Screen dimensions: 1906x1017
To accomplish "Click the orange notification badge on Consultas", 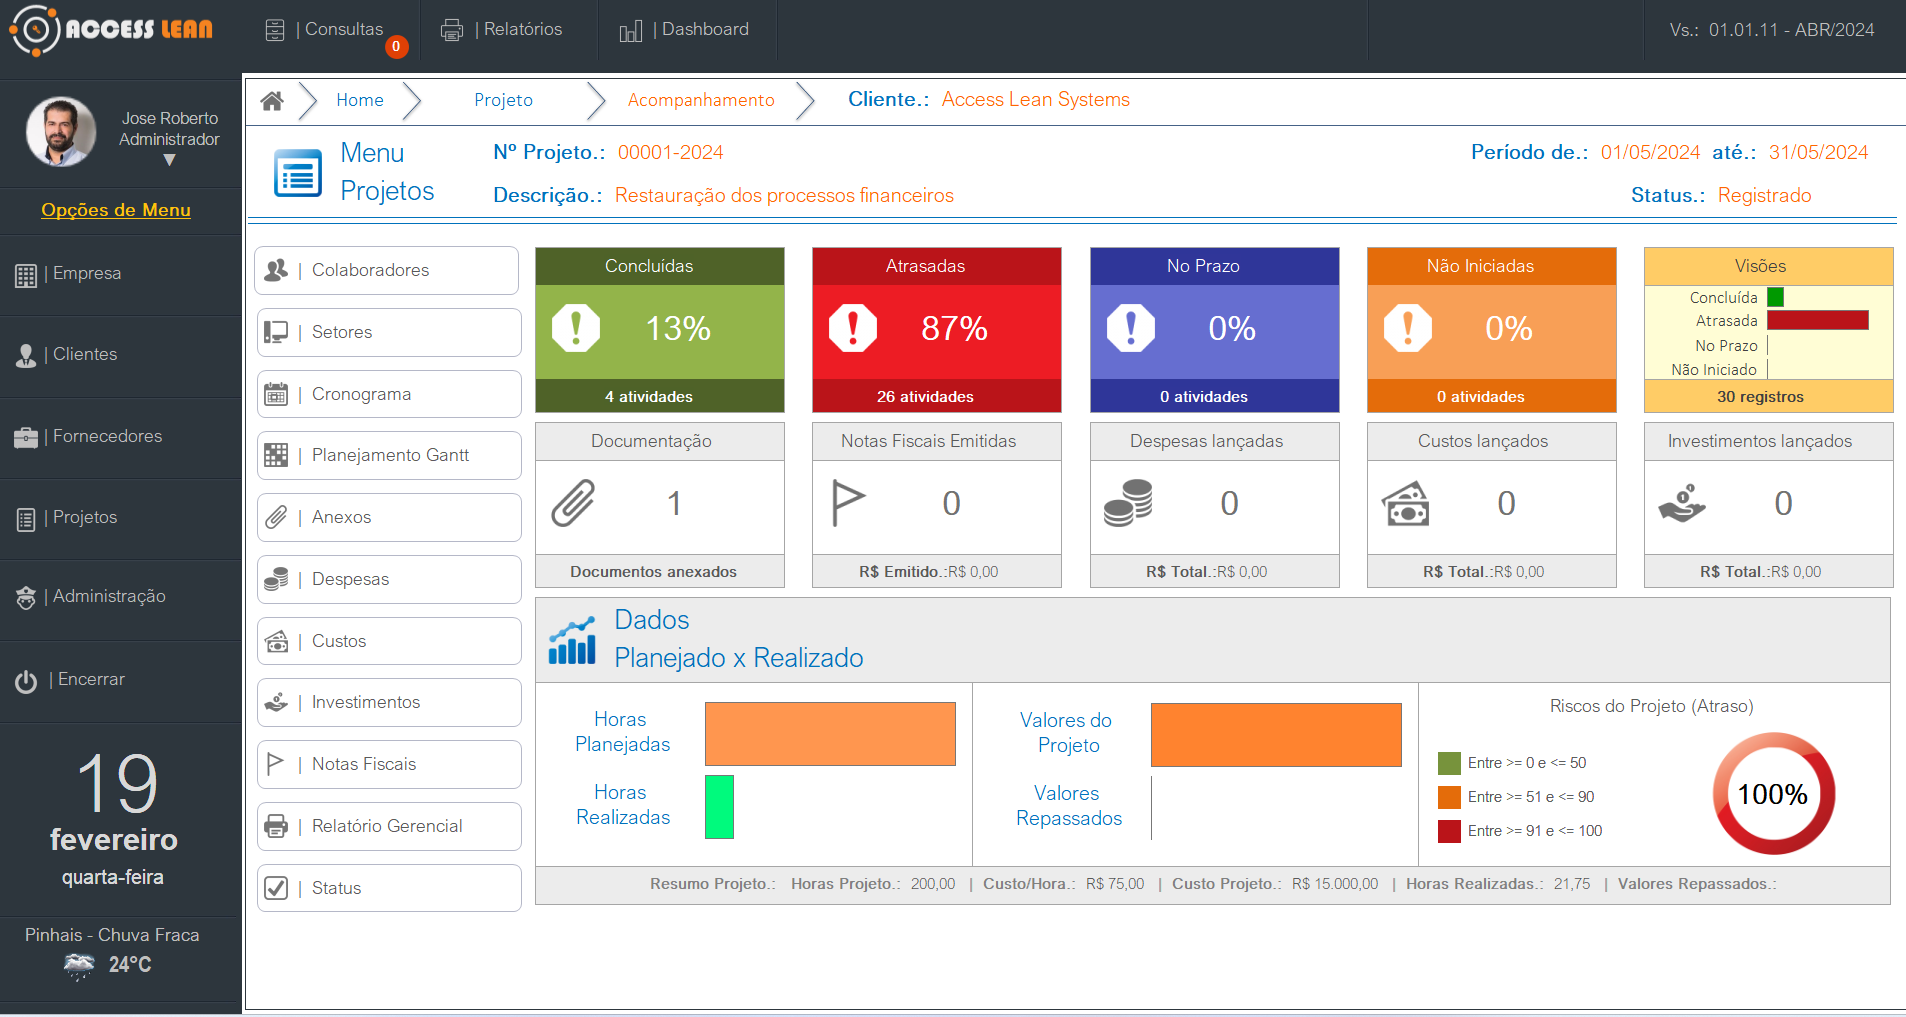I will (396, 46).
